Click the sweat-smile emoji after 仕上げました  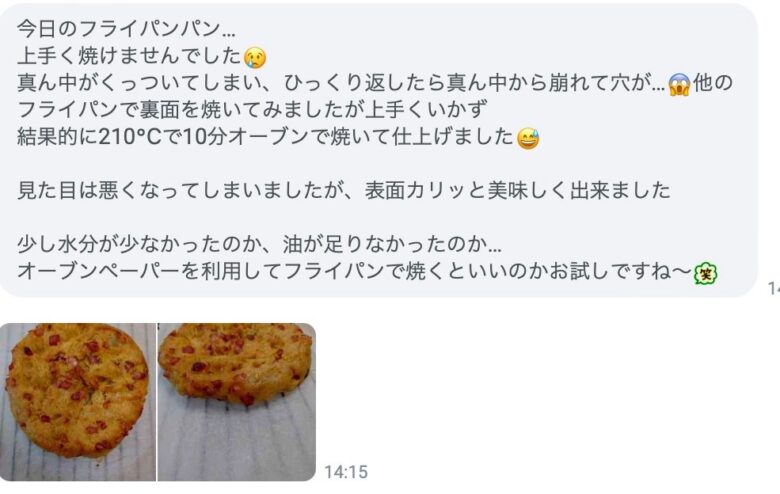(x=528, y=138)
